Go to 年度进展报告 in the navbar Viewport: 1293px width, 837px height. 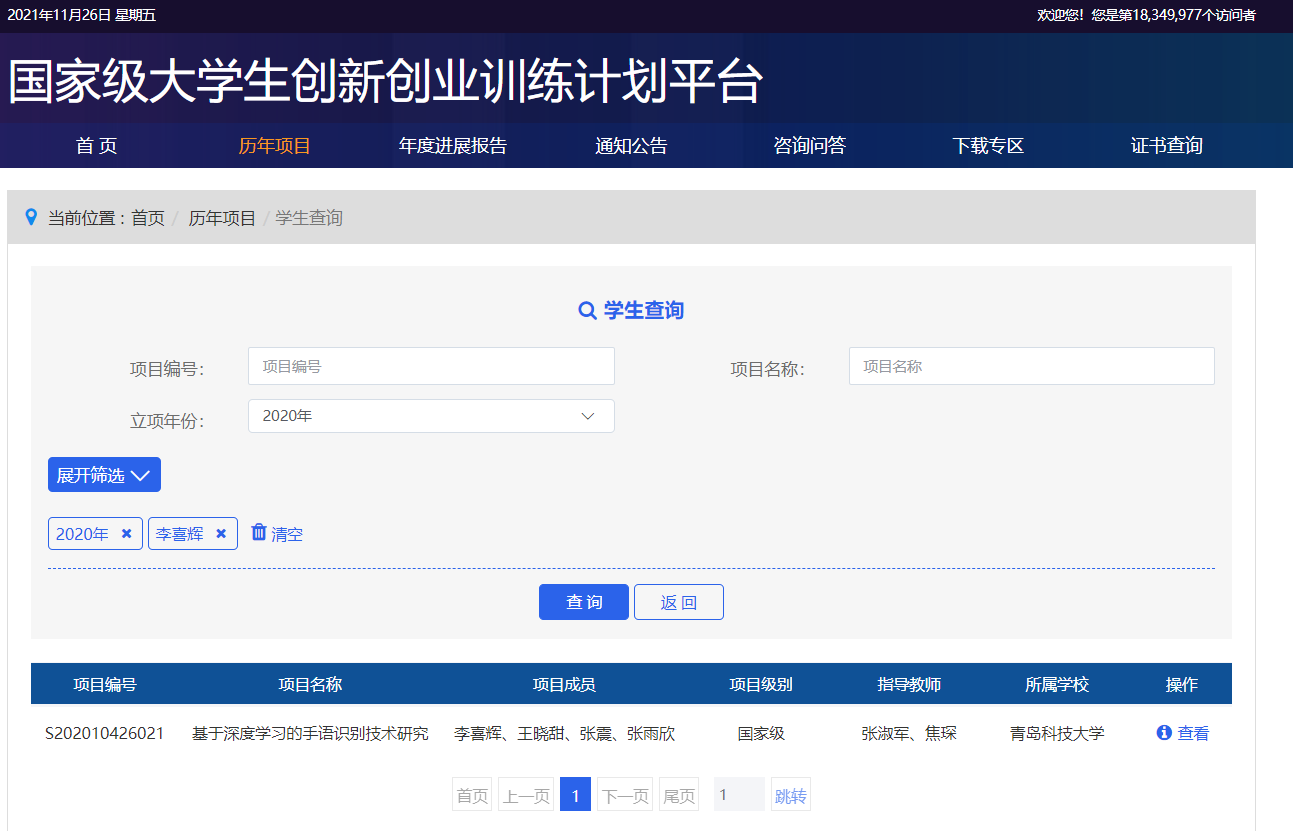[453, 146]
